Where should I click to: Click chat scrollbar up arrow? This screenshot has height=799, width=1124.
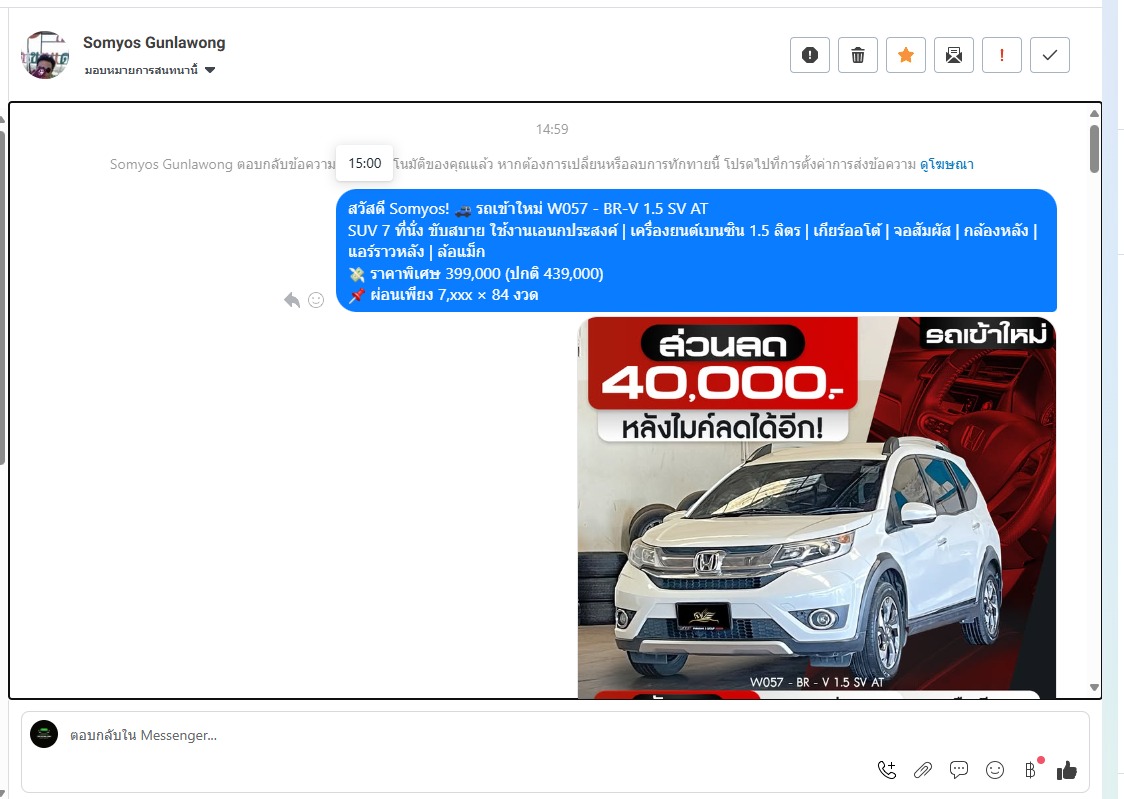[1094, 113]
